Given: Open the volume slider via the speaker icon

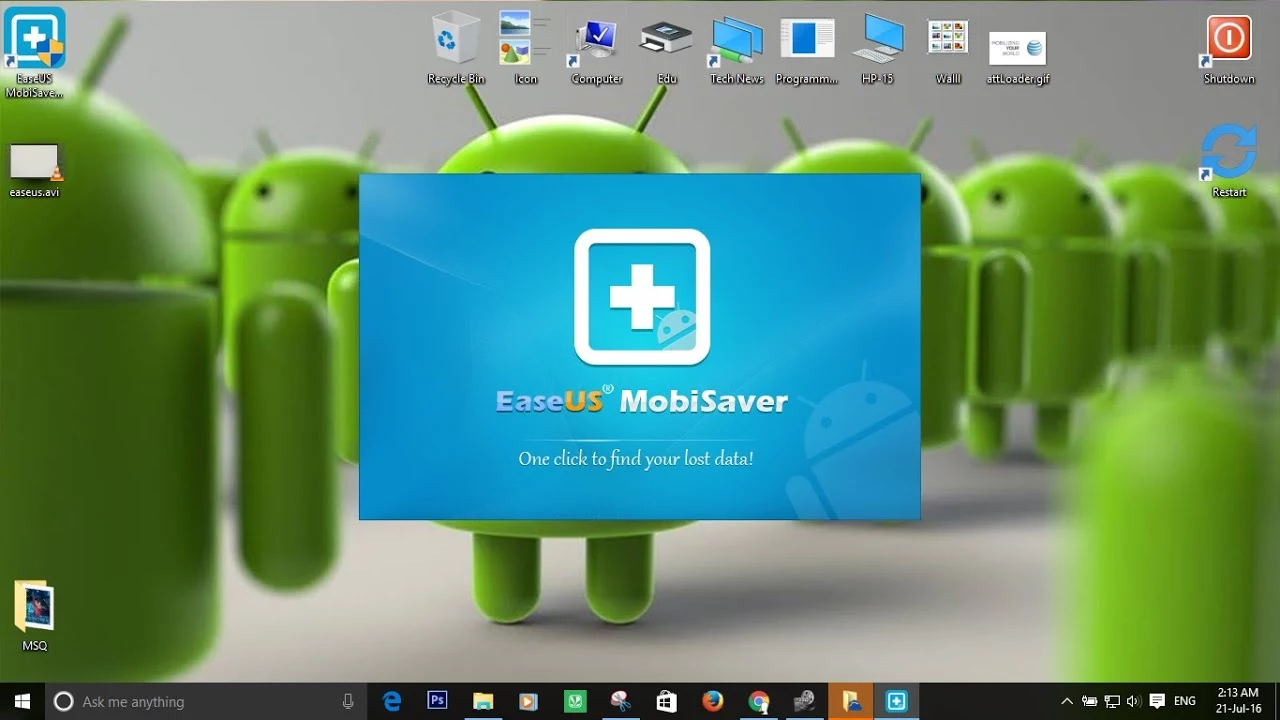Looking at the screenshot, I should 1135,701.
